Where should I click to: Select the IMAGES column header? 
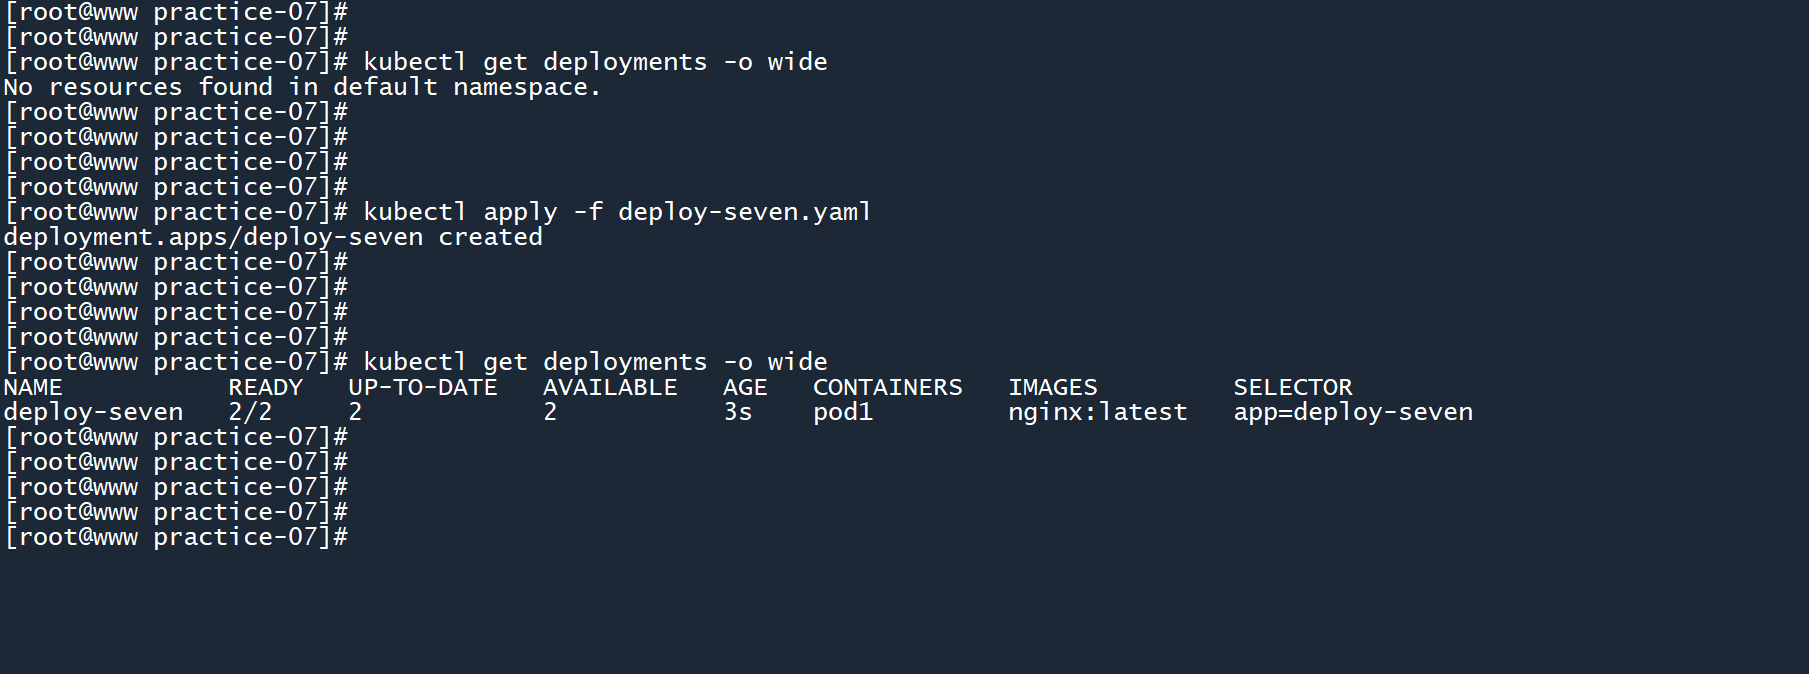click(x=1052, y=387)
